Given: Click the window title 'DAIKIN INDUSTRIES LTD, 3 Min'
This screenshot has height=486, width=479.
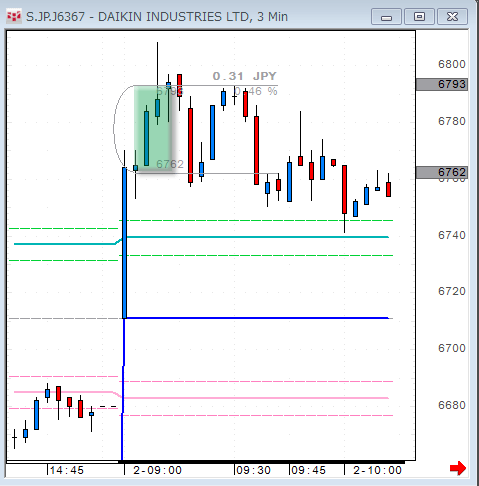Looking at the screenshot, I should click(193, 17).
